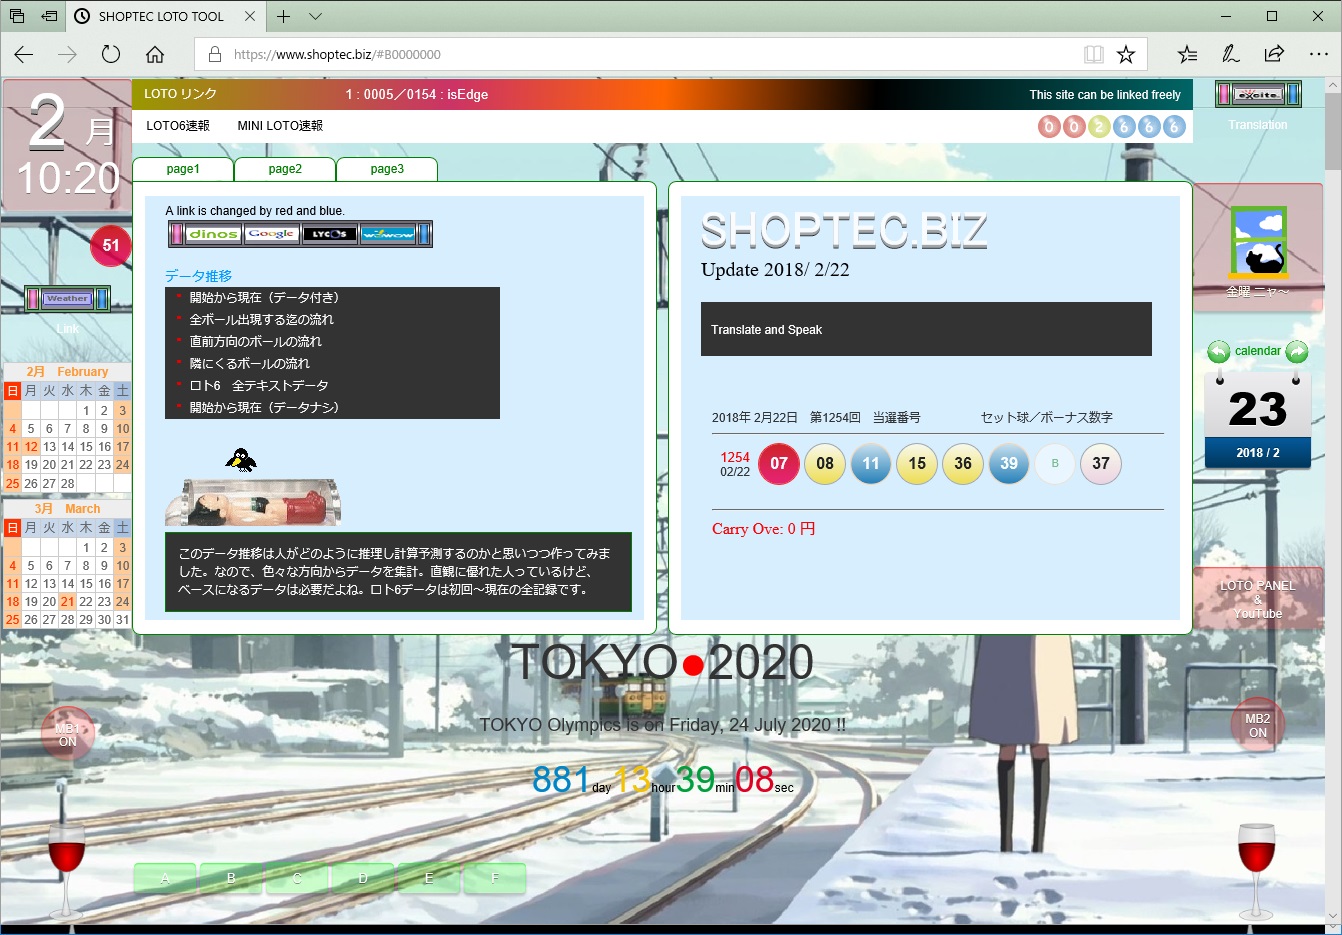Refresh the current page
Screen dimensions: 1342x935
tap(111, 54)
